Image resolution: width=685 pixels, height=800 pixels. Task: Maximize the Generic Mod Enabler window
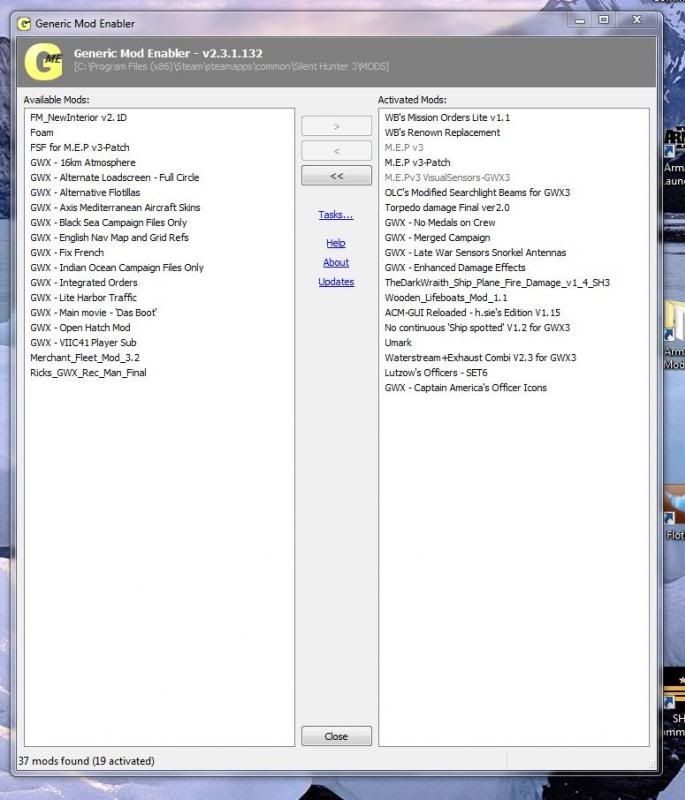coord(604,20)
